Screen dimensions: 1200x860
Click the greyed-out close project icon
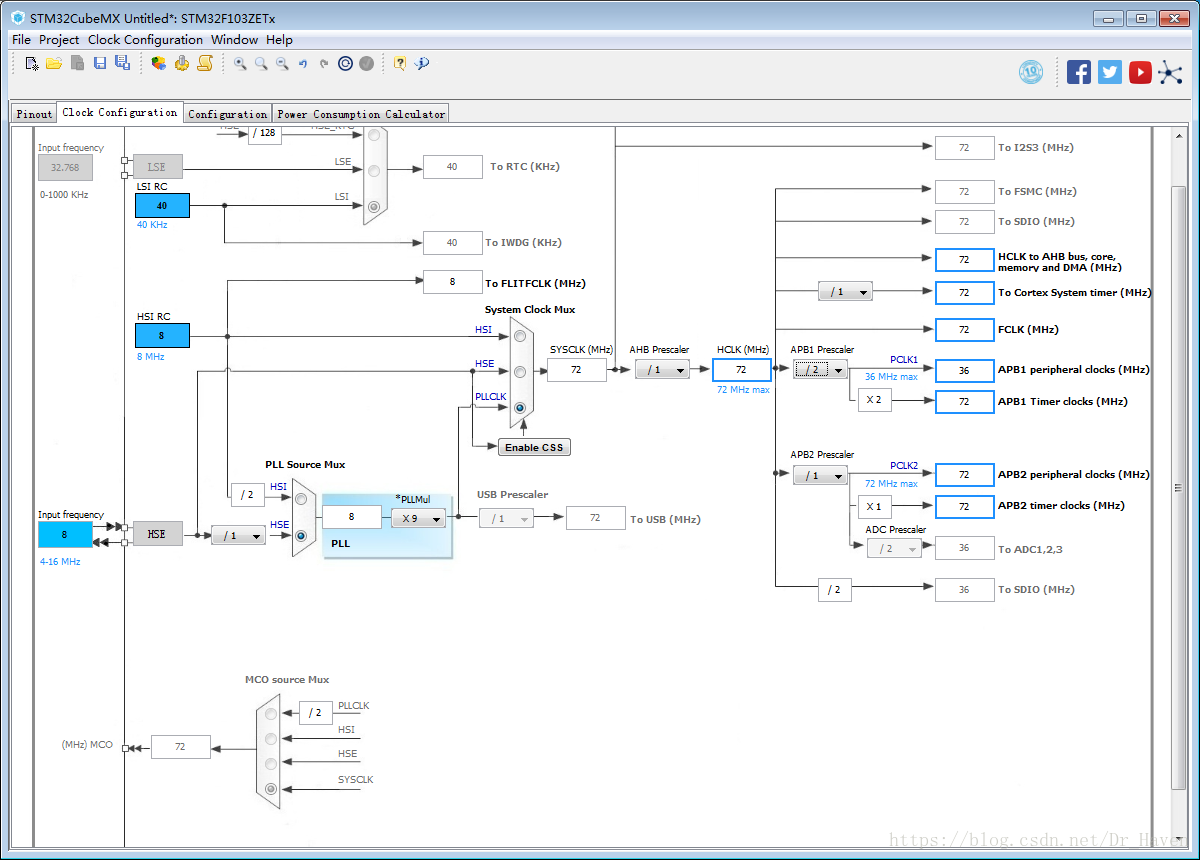pyautogui.click(x=77, y=63)
